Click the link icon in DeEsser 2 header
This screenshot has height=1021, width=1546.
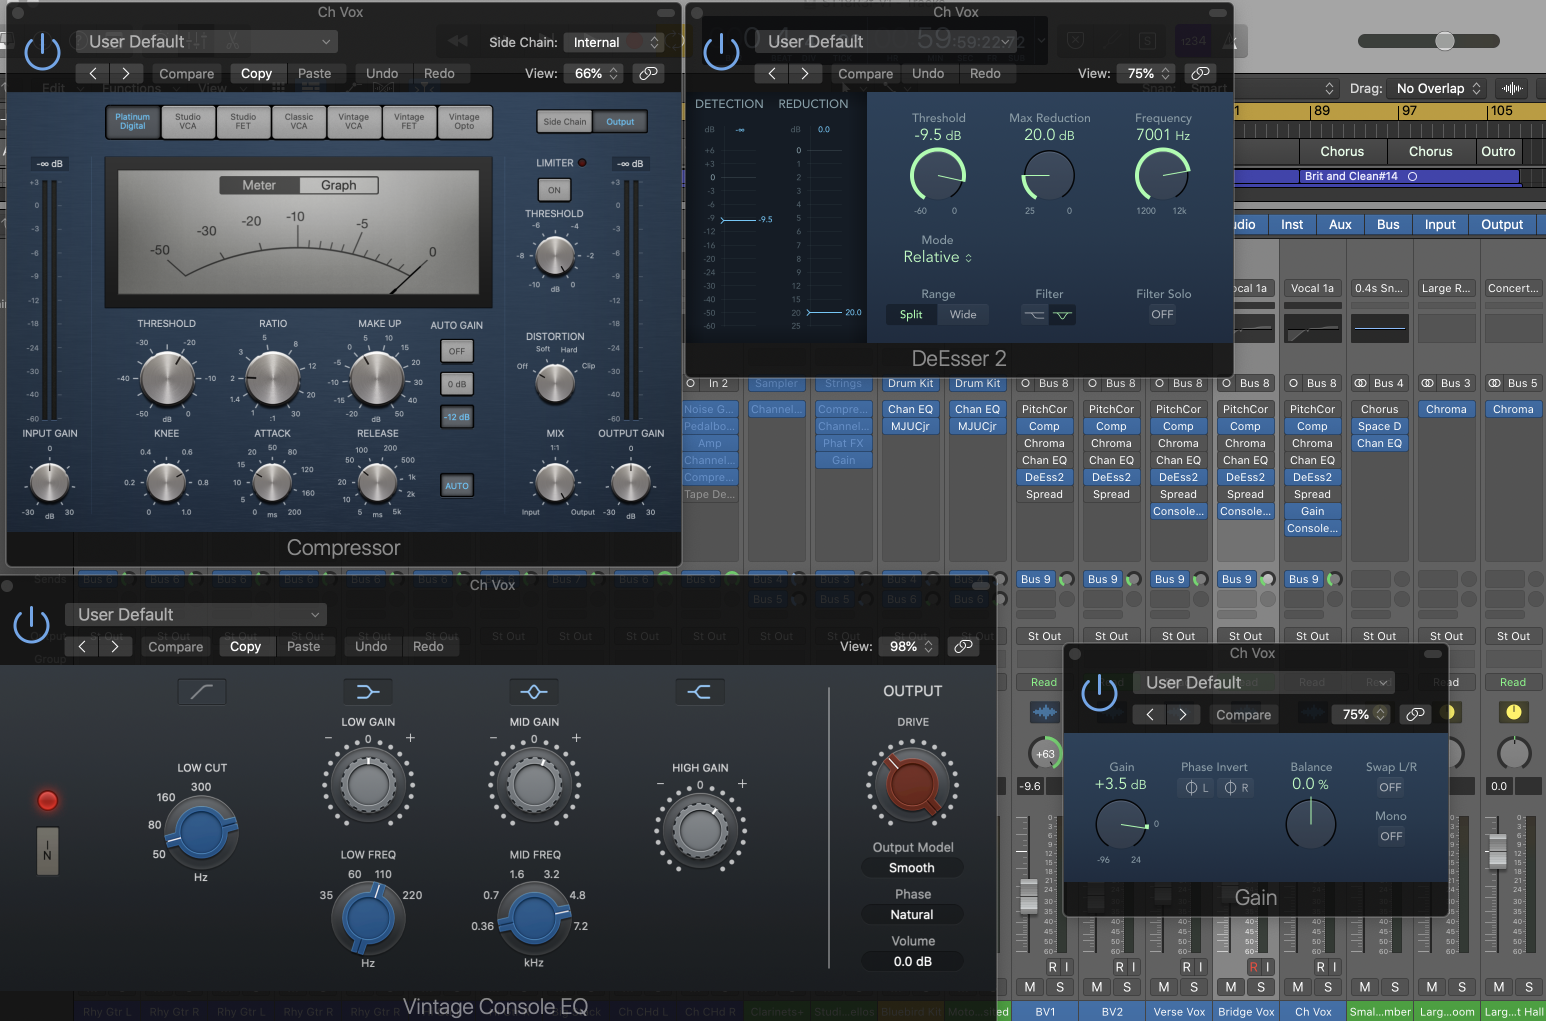(x=1200, y=73)
